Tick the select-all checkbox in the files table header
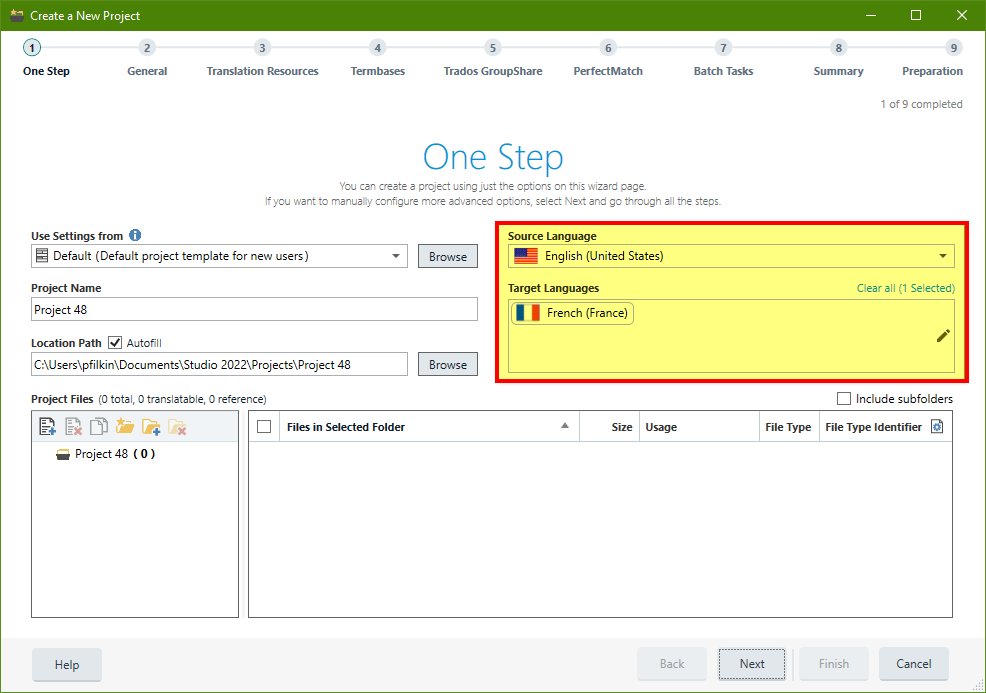The width and height of the screenshot is (986, 693). (264, 427)
